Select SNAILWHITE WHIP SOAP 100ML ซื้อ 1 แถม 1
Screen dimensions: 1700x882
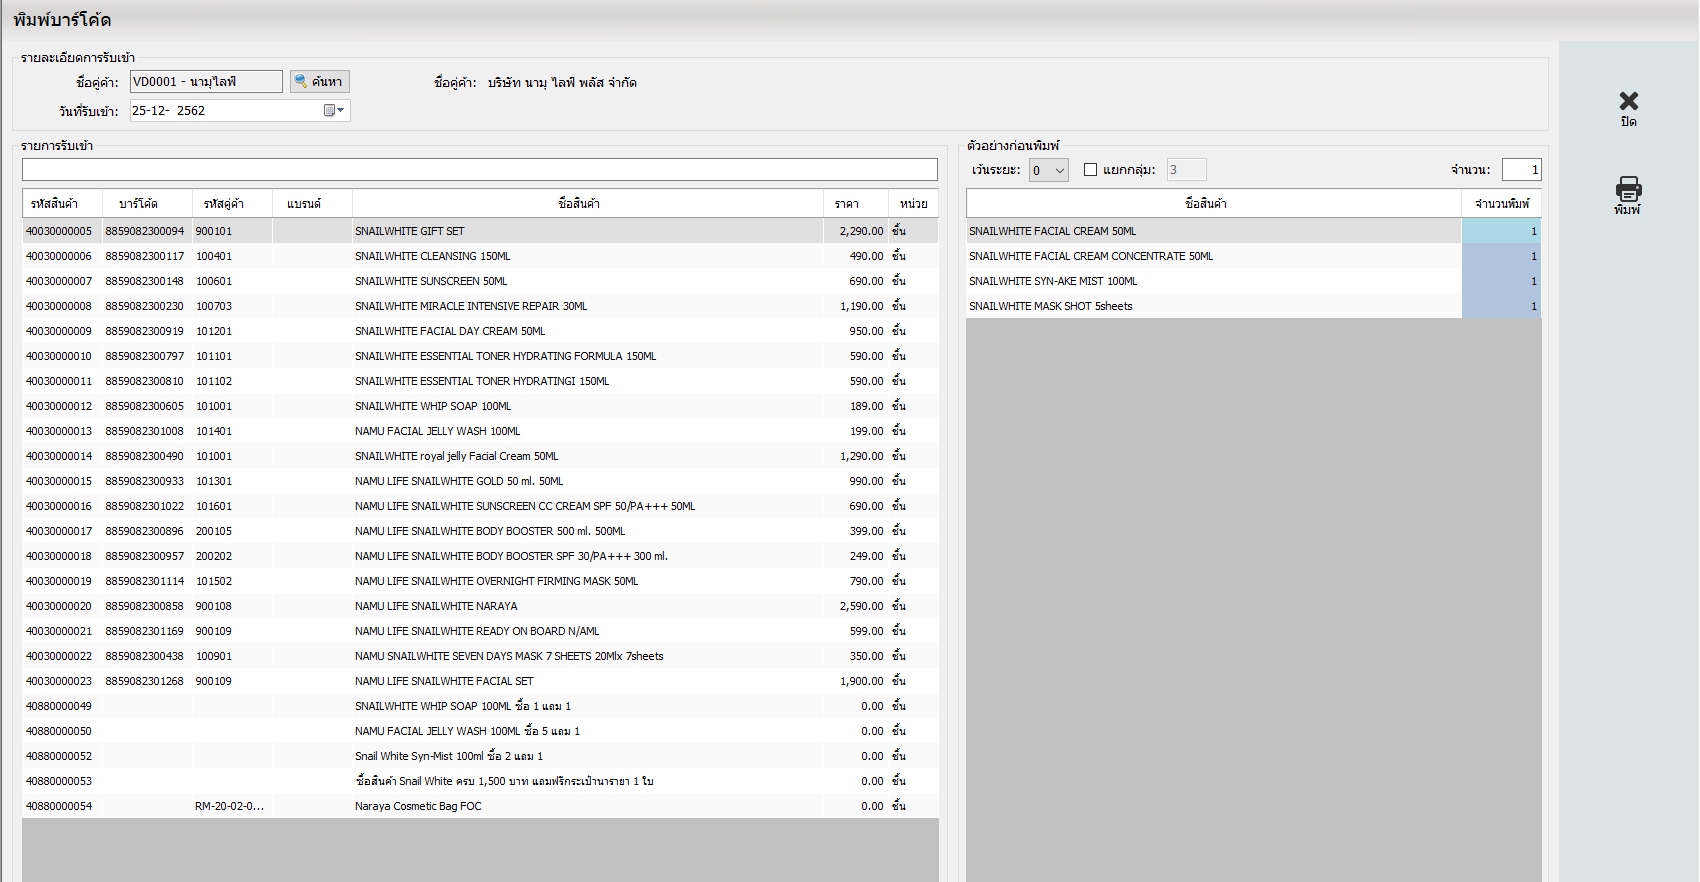pyautogui.click(x=480, y=706)
